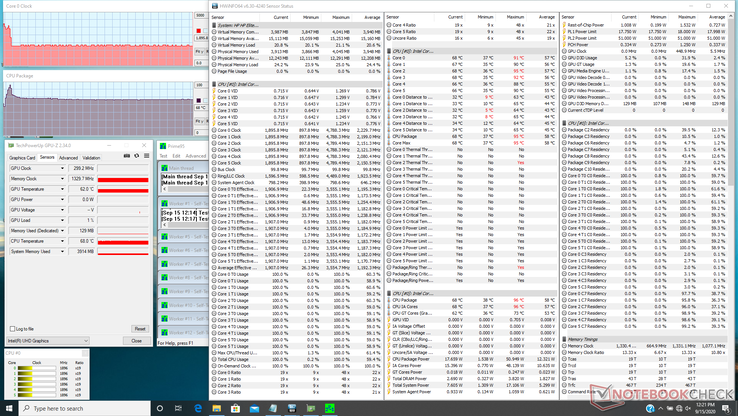Click HWiNFO CPU Package Power sensor icon
Image resolution: width=738 pixels, height=416 pixels.
click(389, 359)
